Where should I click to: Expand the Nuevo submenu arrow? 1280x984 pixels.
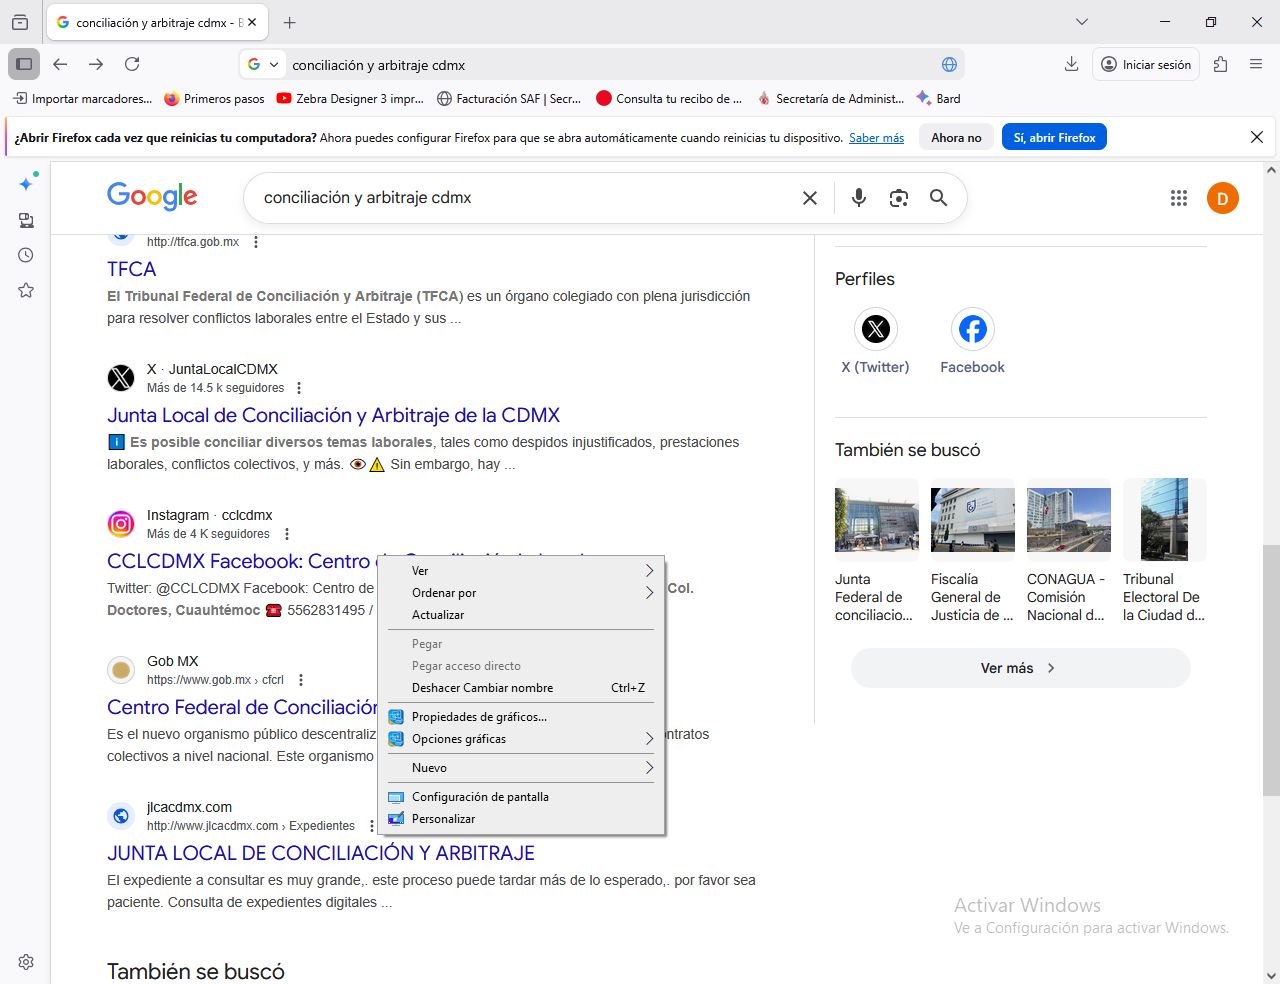[648, 768]
